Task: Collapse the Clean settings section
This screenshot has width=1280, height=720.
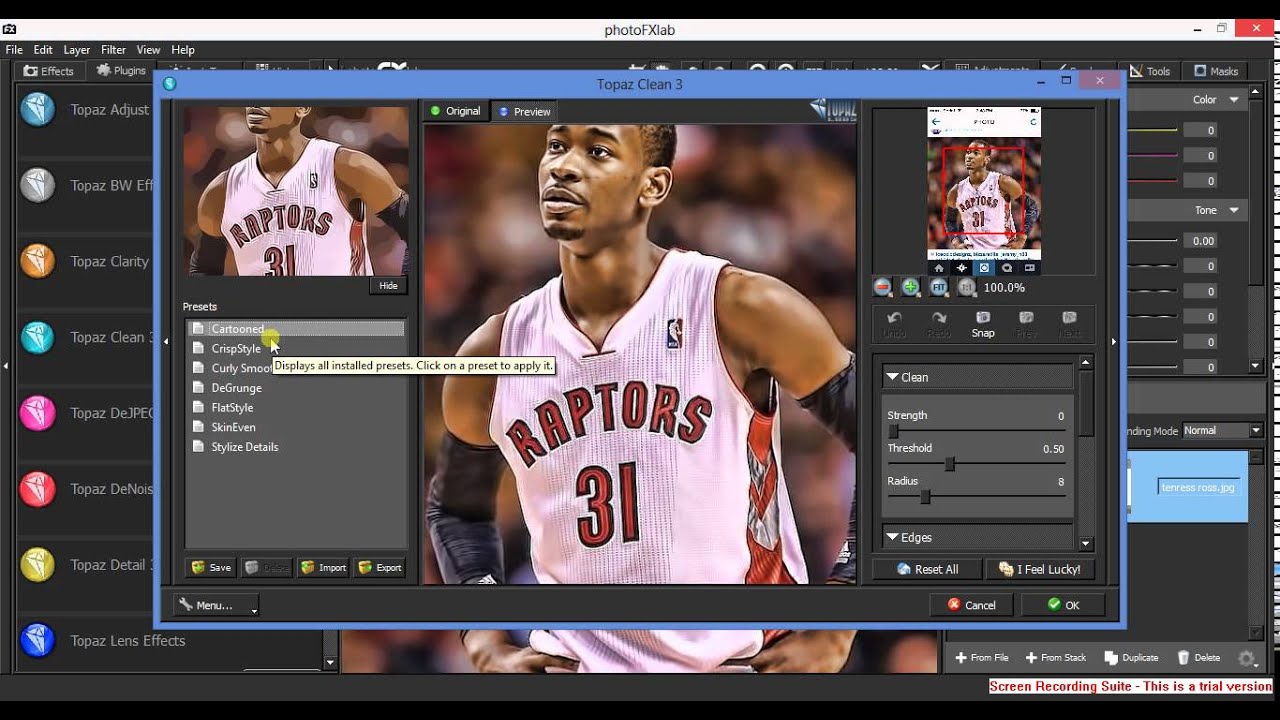Action: (x=893, y=377)
